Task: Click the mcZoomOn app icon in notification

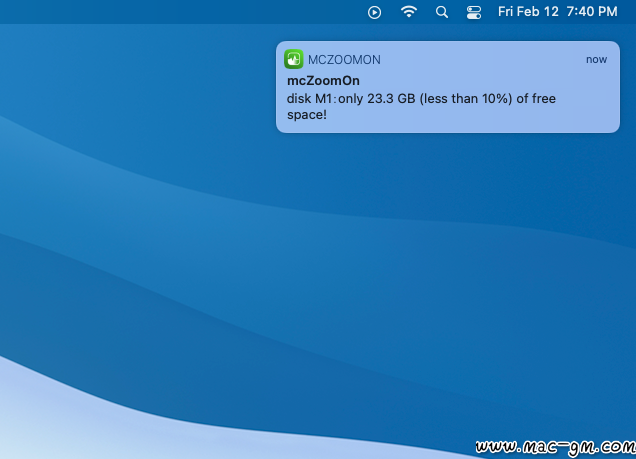Action: coord(293,59)
